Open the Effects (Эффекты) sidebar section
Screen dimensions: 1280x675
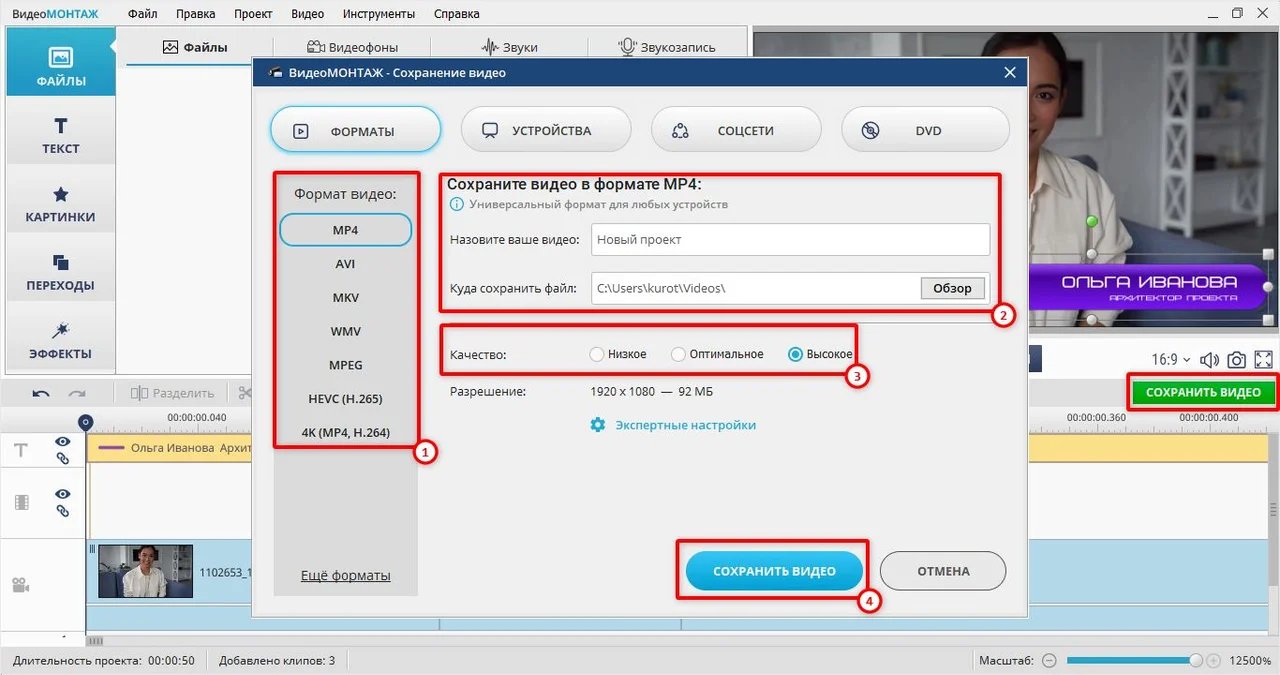61,342
